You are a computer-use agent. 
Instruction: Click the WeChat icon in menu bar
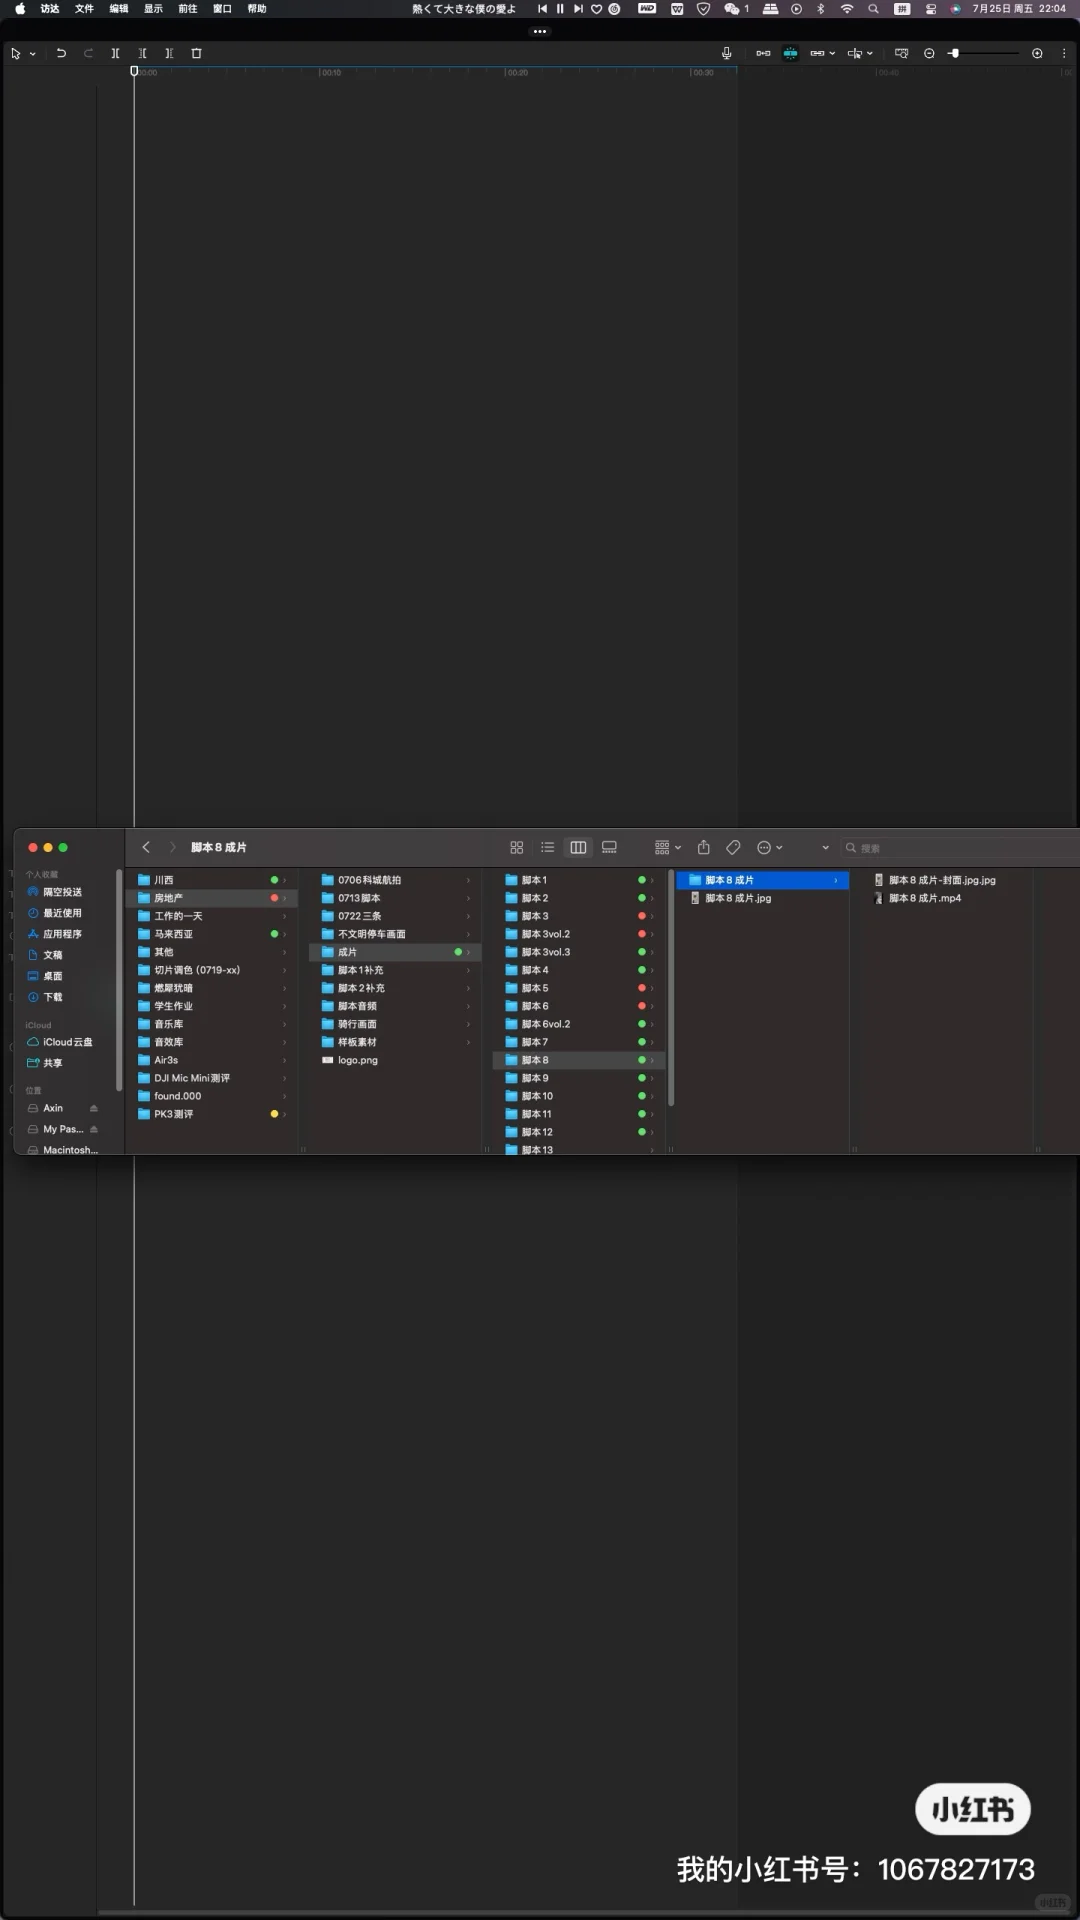click(732, 8)
